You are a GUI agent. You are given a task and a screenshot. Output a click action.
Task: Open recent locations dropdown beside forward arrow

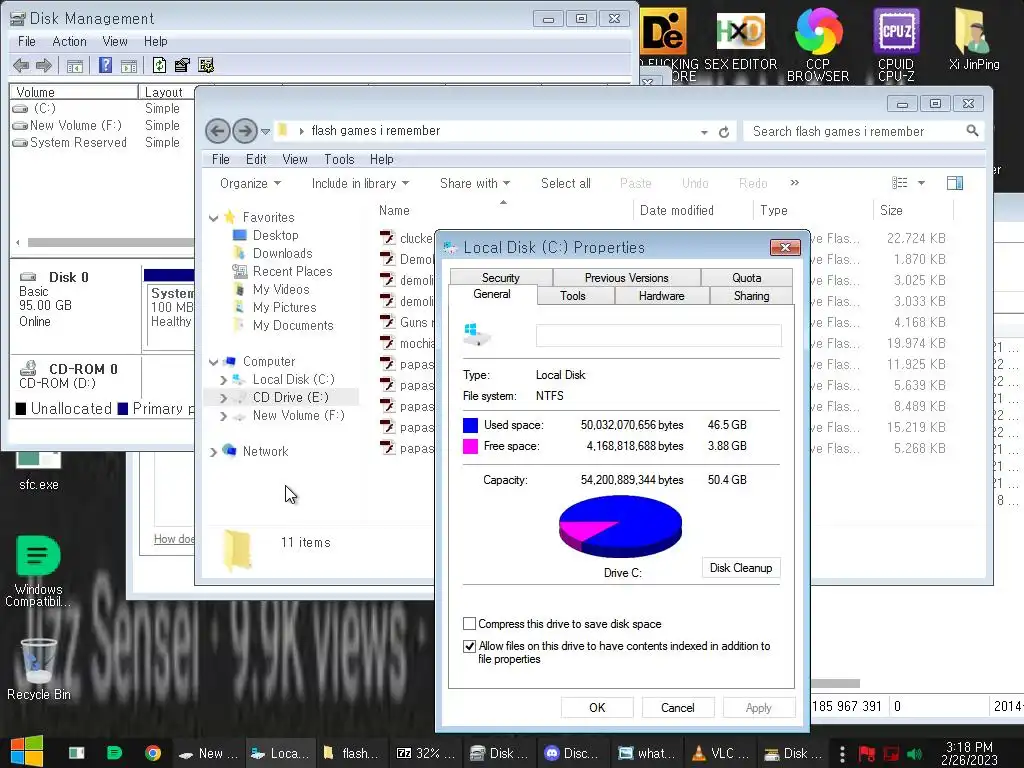point(265,131)
